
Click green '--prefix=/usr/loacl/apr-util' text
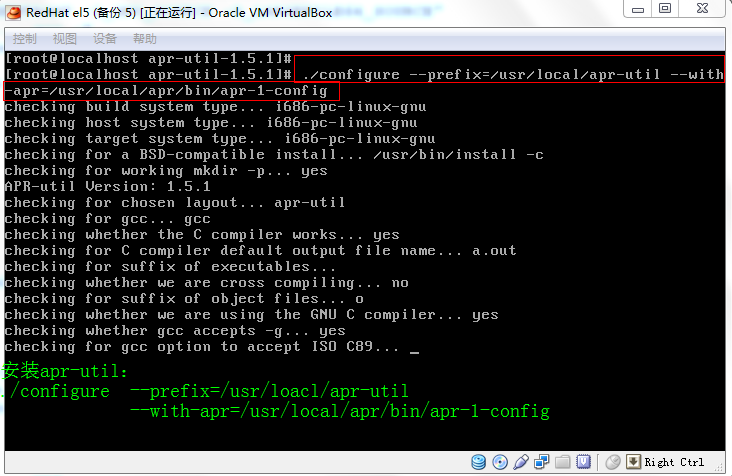(x=269, y=391)
